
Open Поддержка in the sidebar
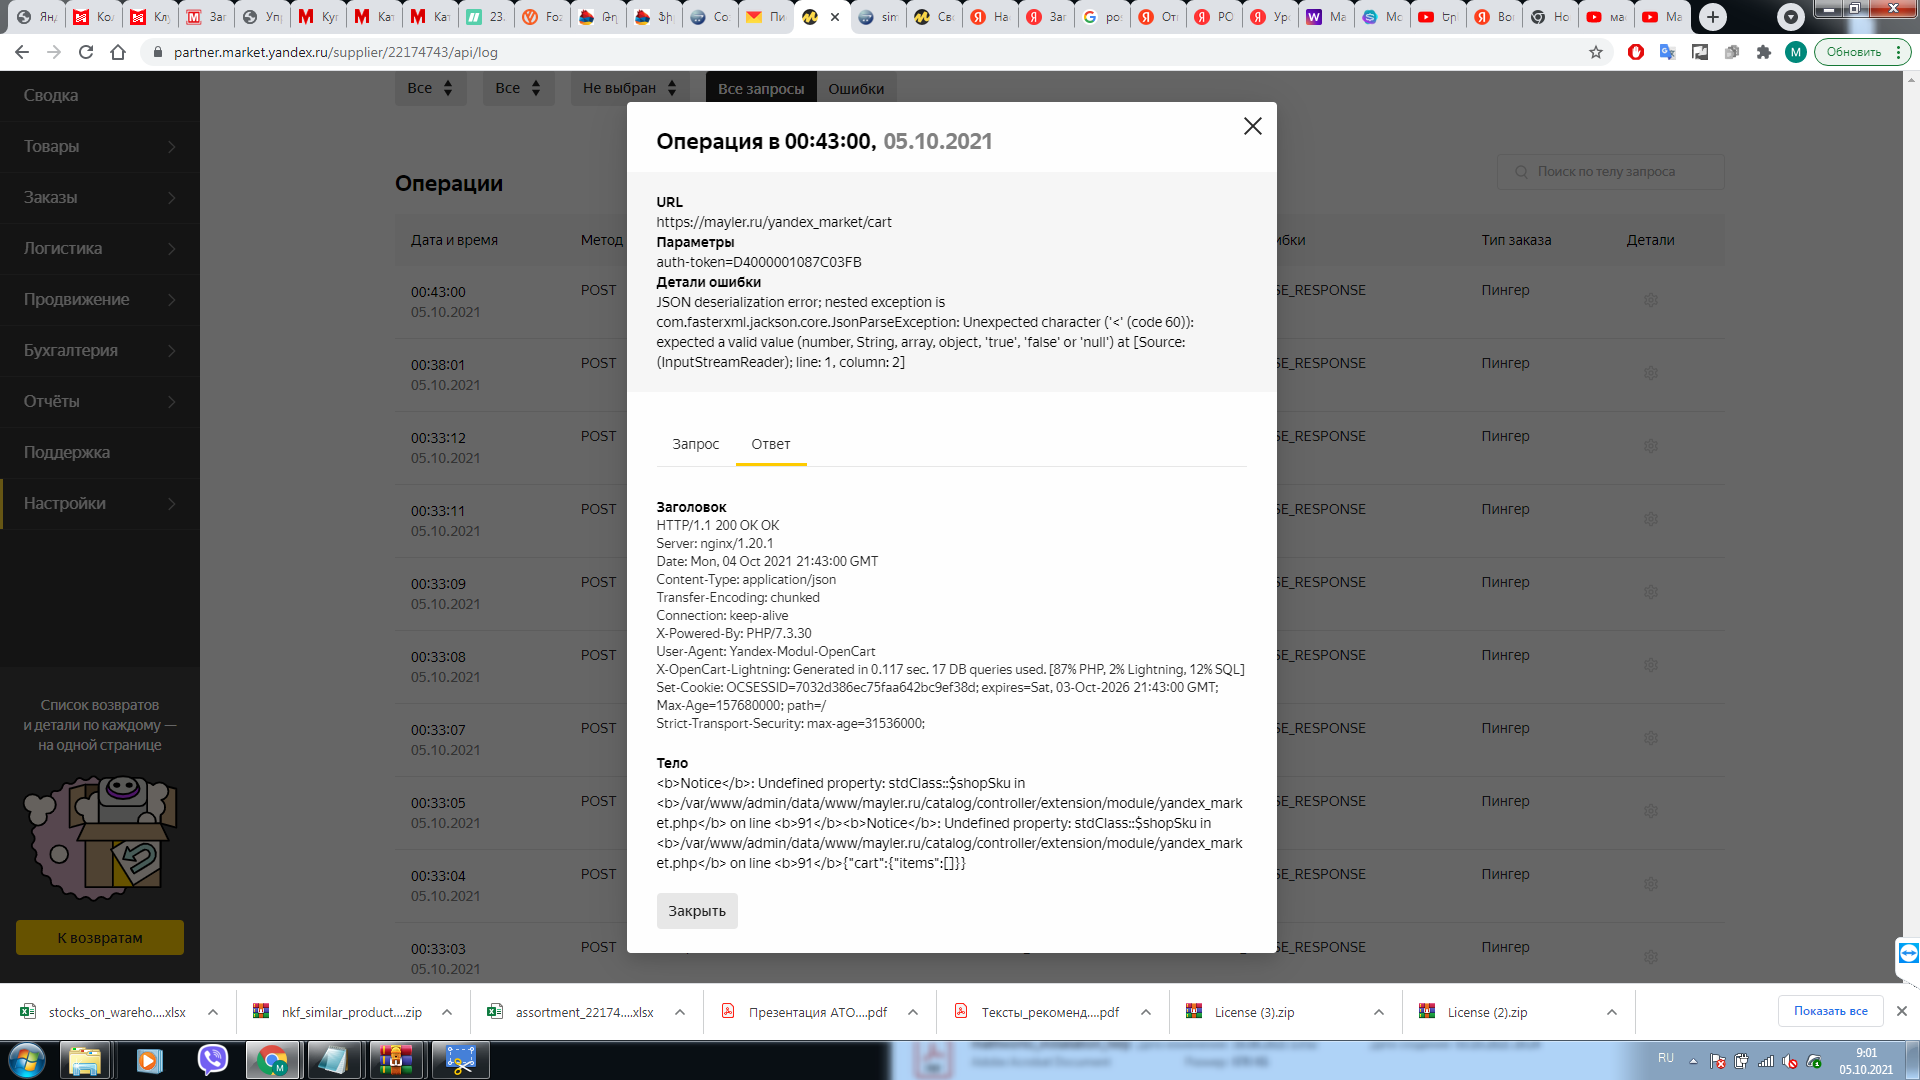tap(100, 453)
